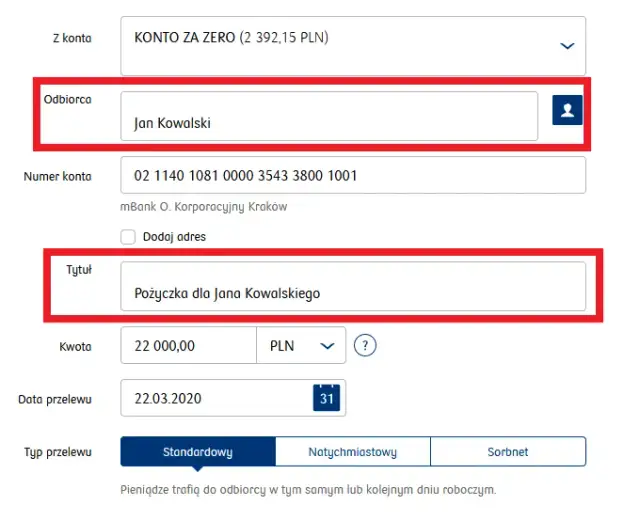Click the calendar icon in date field

(x=327, y=398)
